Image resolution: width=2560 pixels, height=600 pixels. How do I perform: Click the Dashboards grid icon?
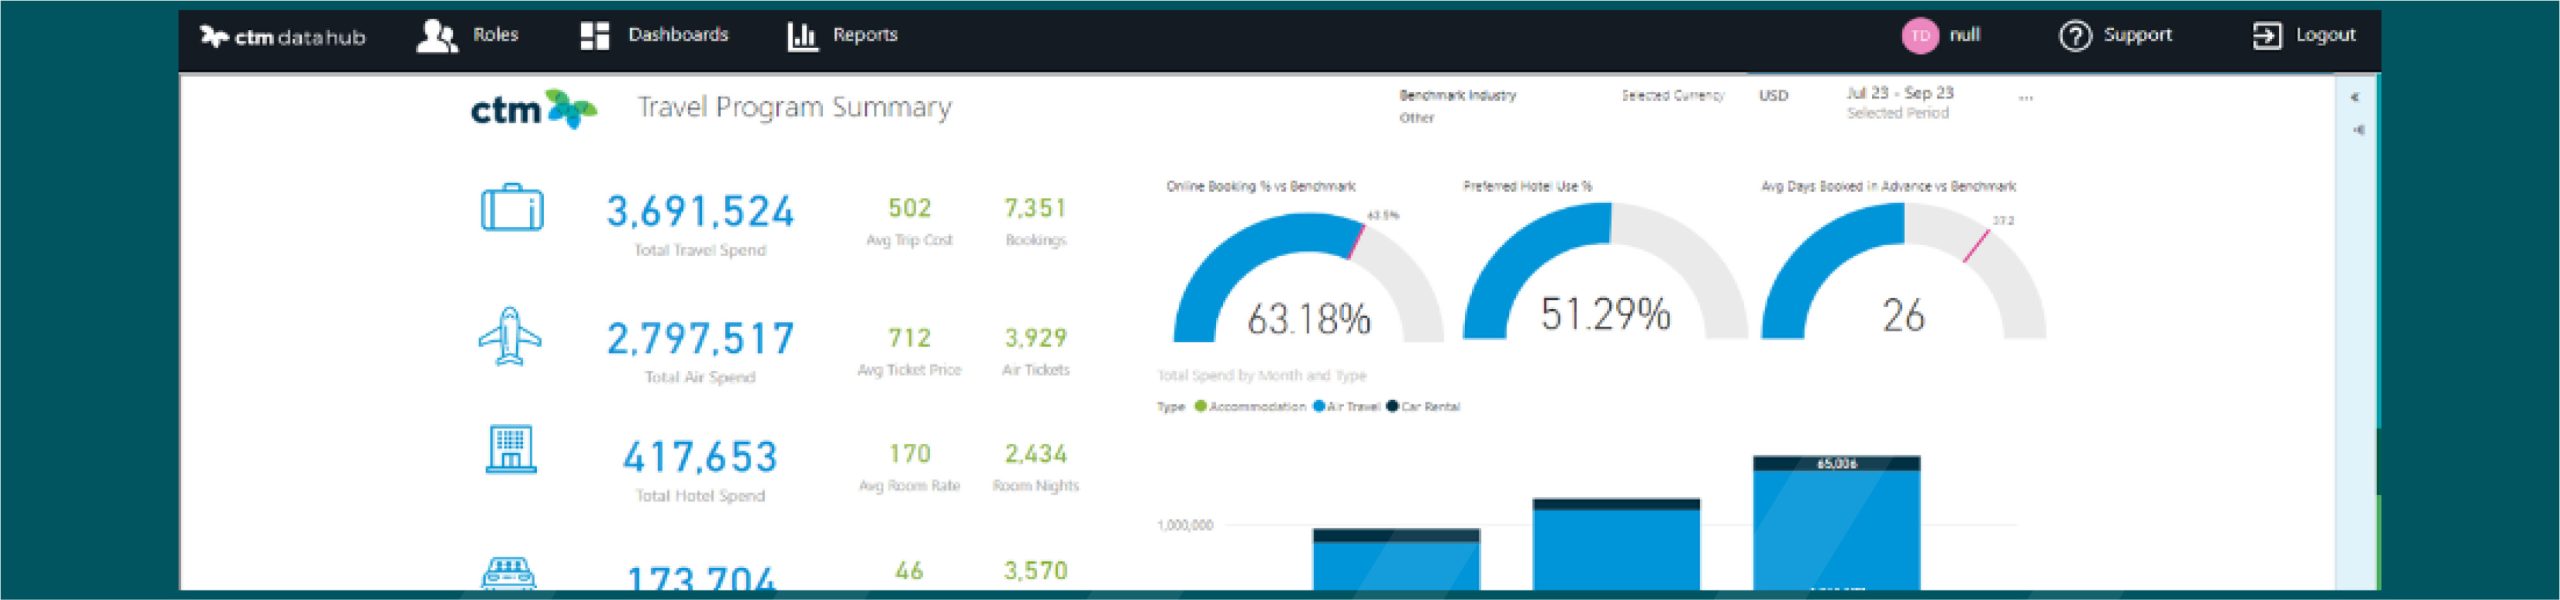coord(594,36)
